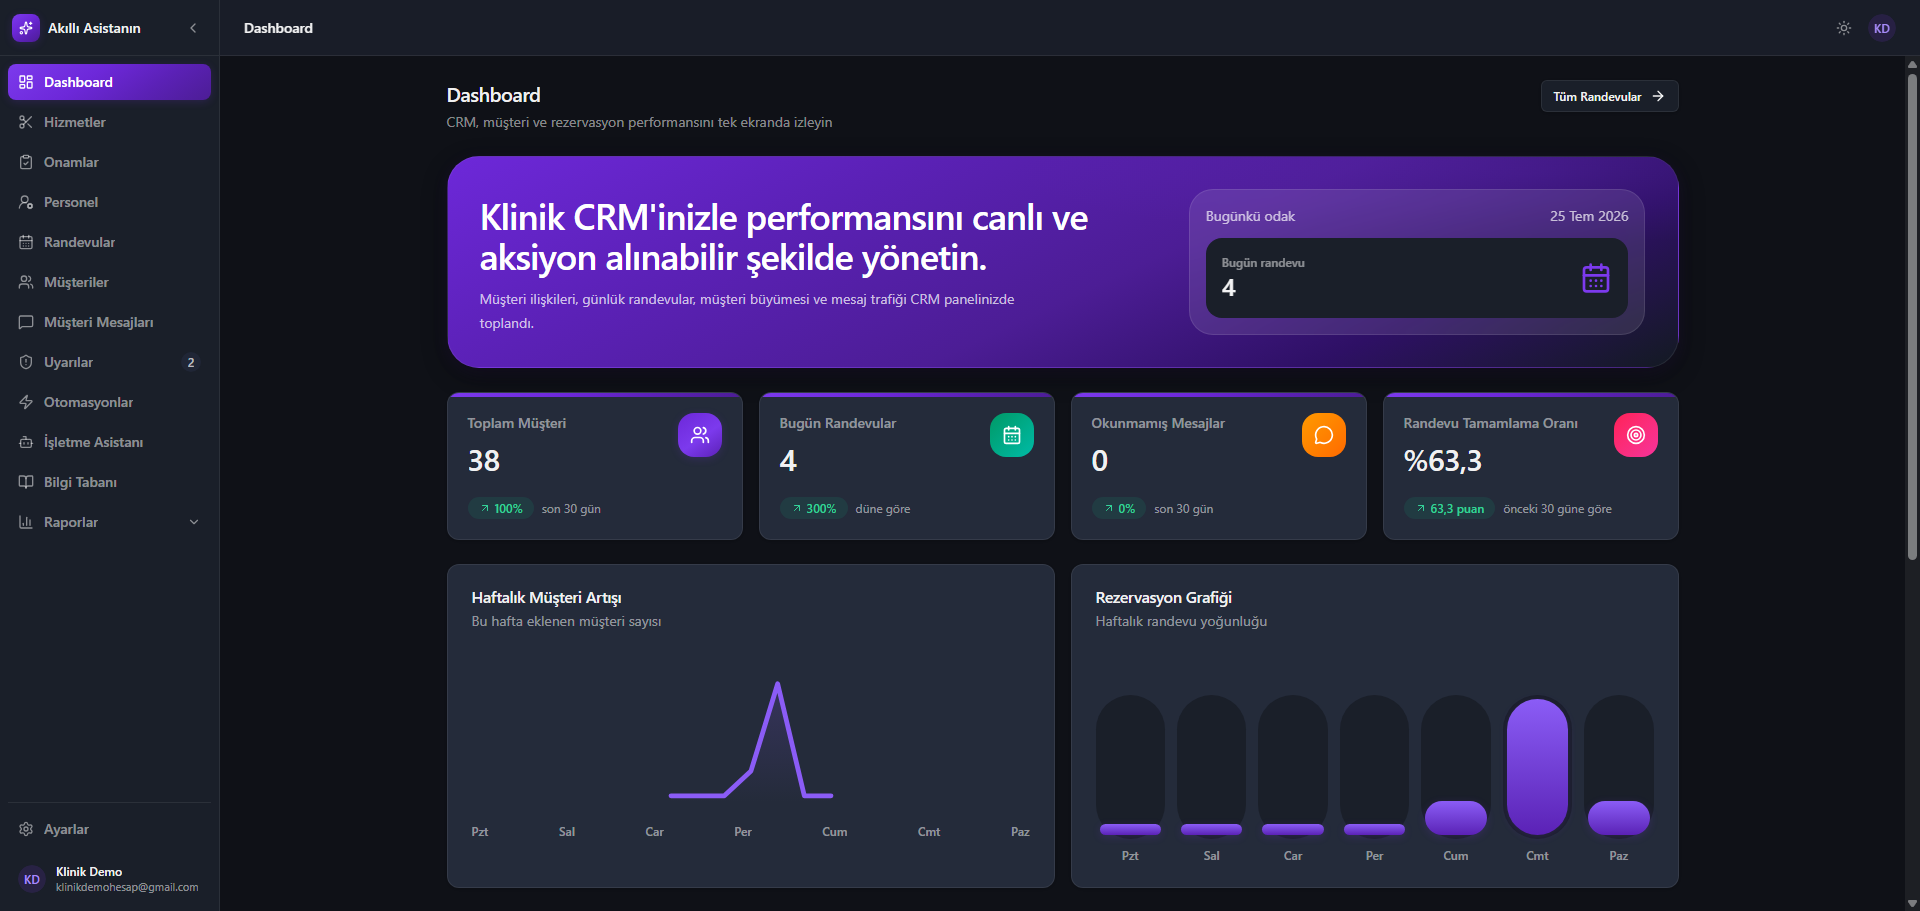Click the scissors icon beside Hizmetler
The image size is (1920, 911).
pyautogui.click(x=26, y=122)
